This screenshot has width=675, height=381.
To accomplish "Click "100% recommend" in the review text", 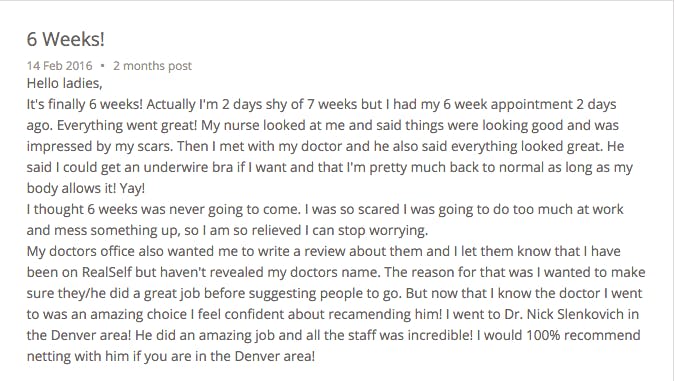I will point(583,335).
